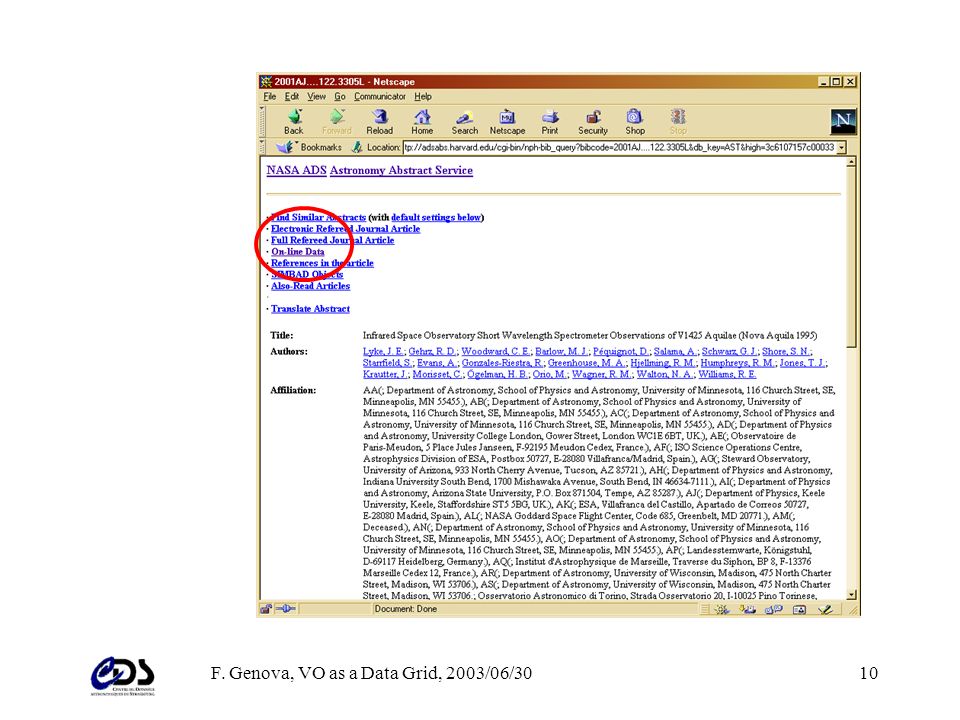This screenshot has width=960, height=720.
Task: Click author link Krautter, J.
Action: click(385, 375)
